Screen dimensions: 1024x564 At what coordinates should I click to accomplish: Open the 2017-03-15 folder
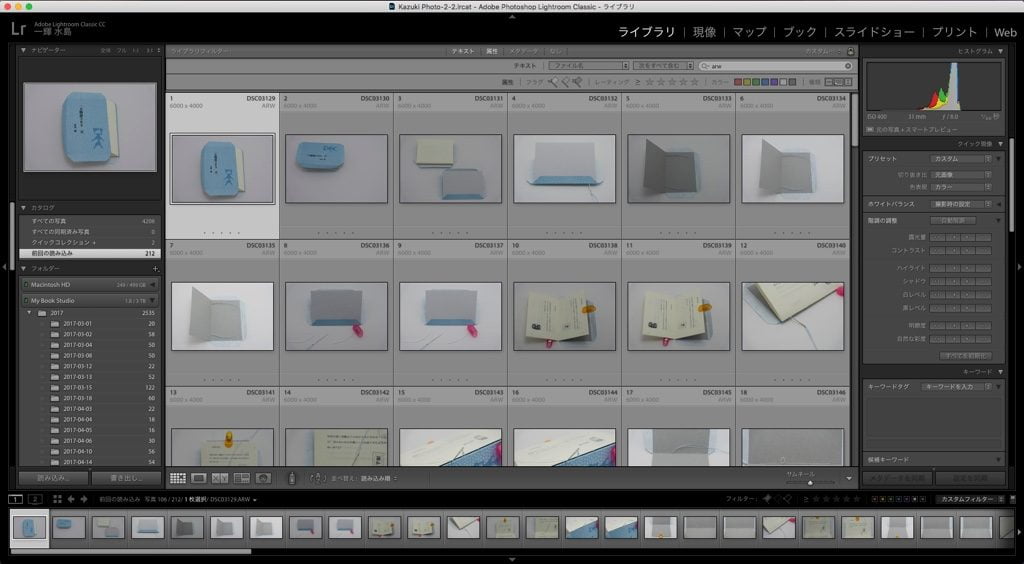tap(89, 387)
